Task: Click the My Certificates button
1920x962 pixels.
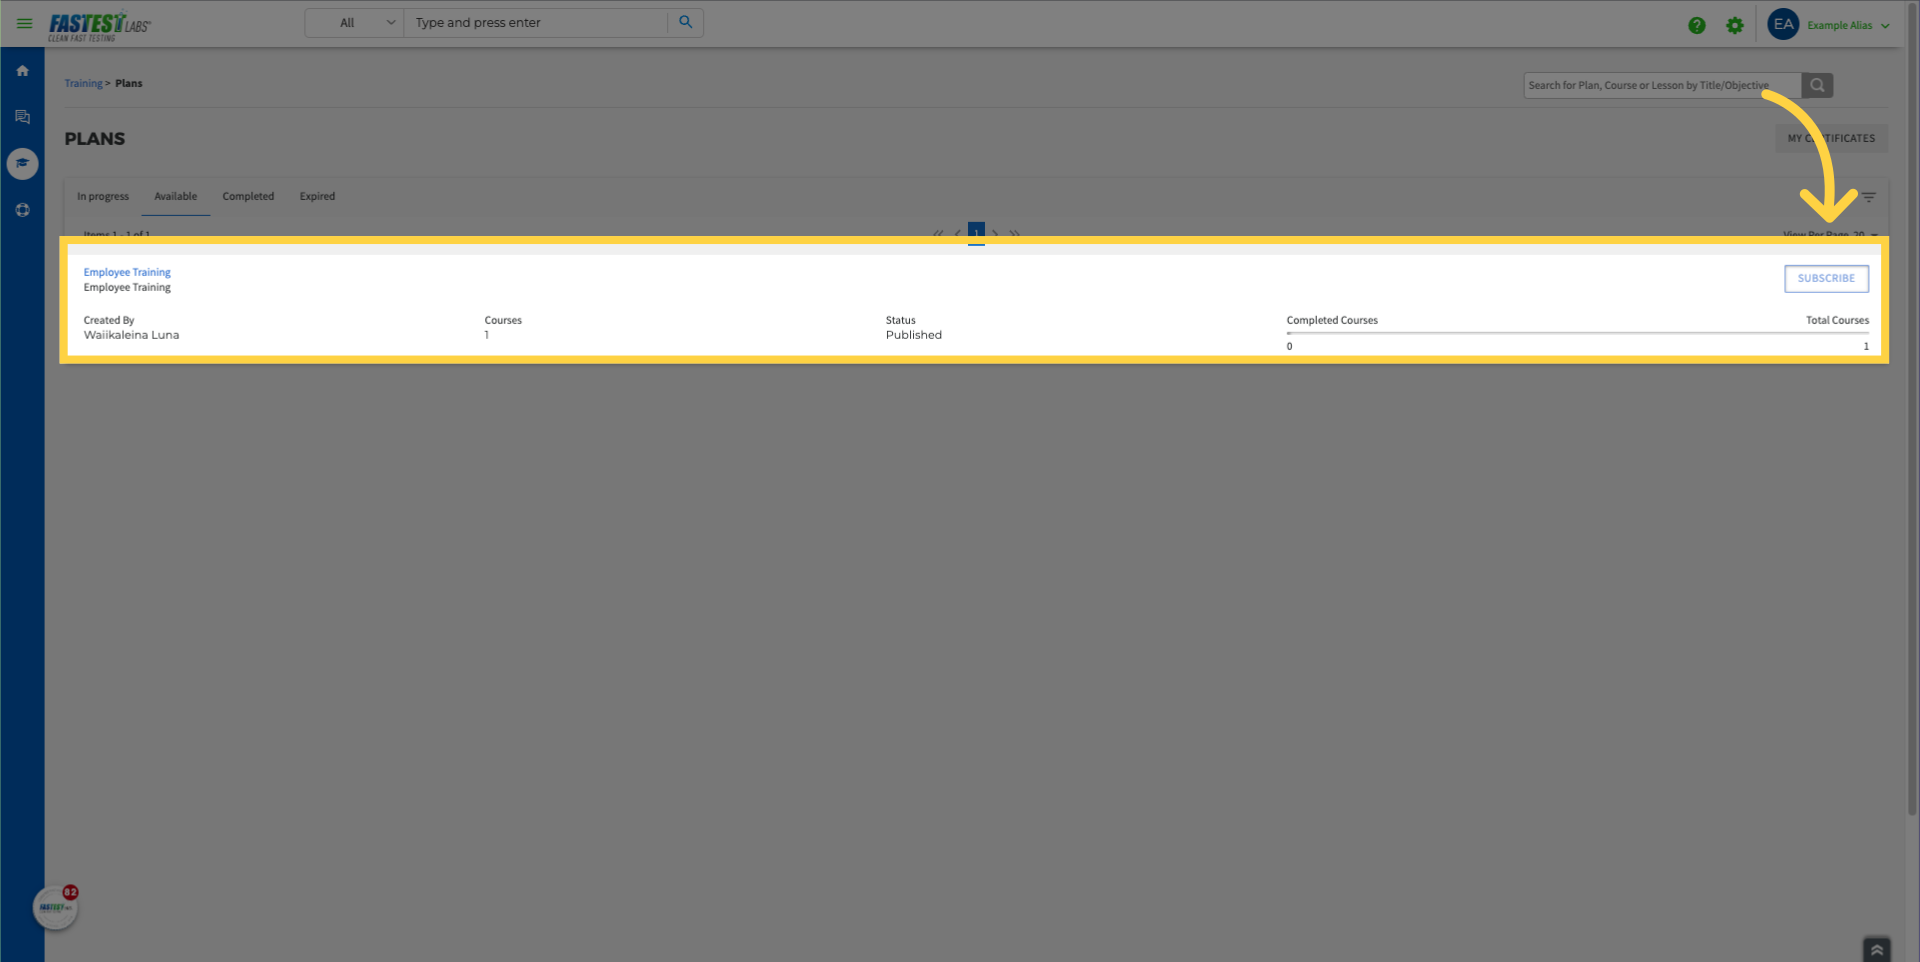Action: [1831, 138]
